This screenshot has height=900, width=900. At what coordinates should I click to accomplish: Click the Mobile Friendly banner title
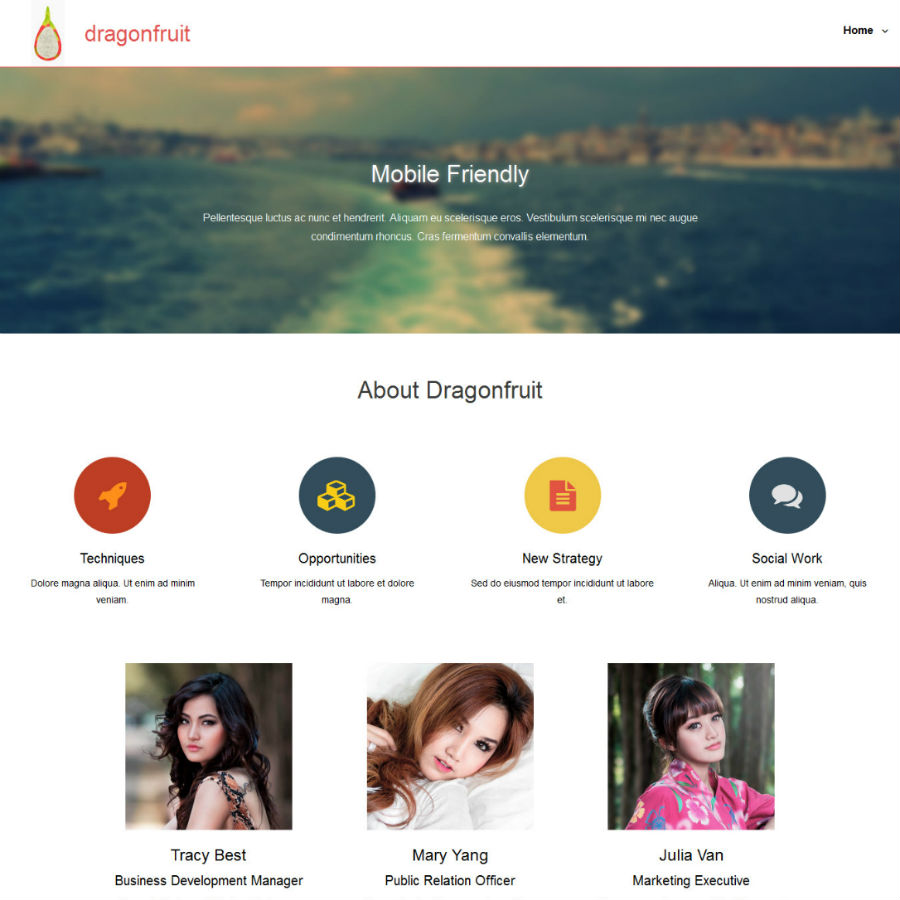coord(450,174)
